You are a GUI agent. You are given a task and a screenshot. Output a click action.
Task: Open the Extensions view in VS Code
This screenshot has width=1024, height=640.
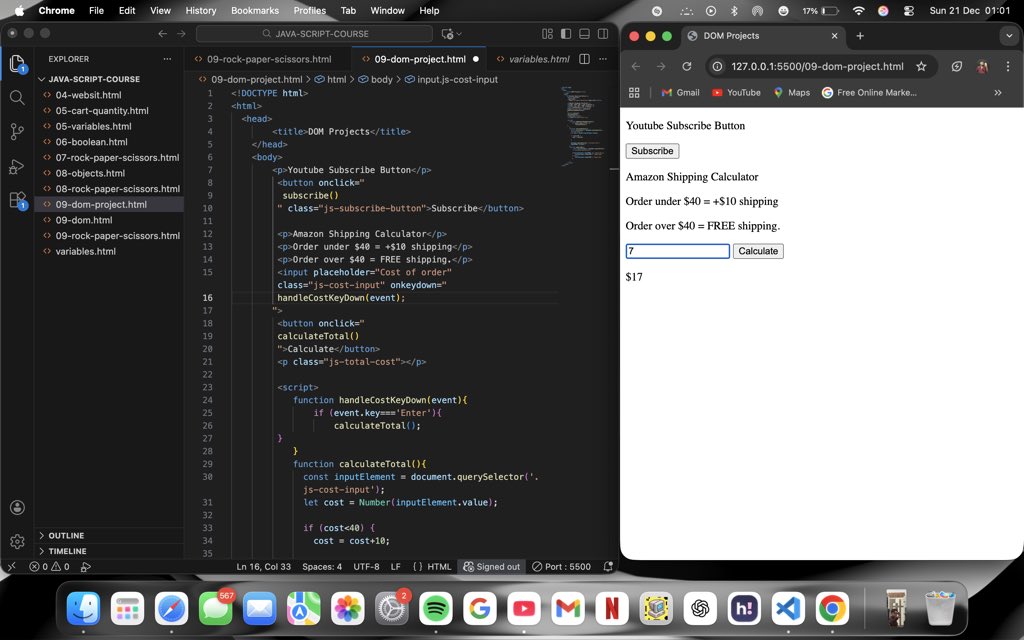click(x=18, y=200)
